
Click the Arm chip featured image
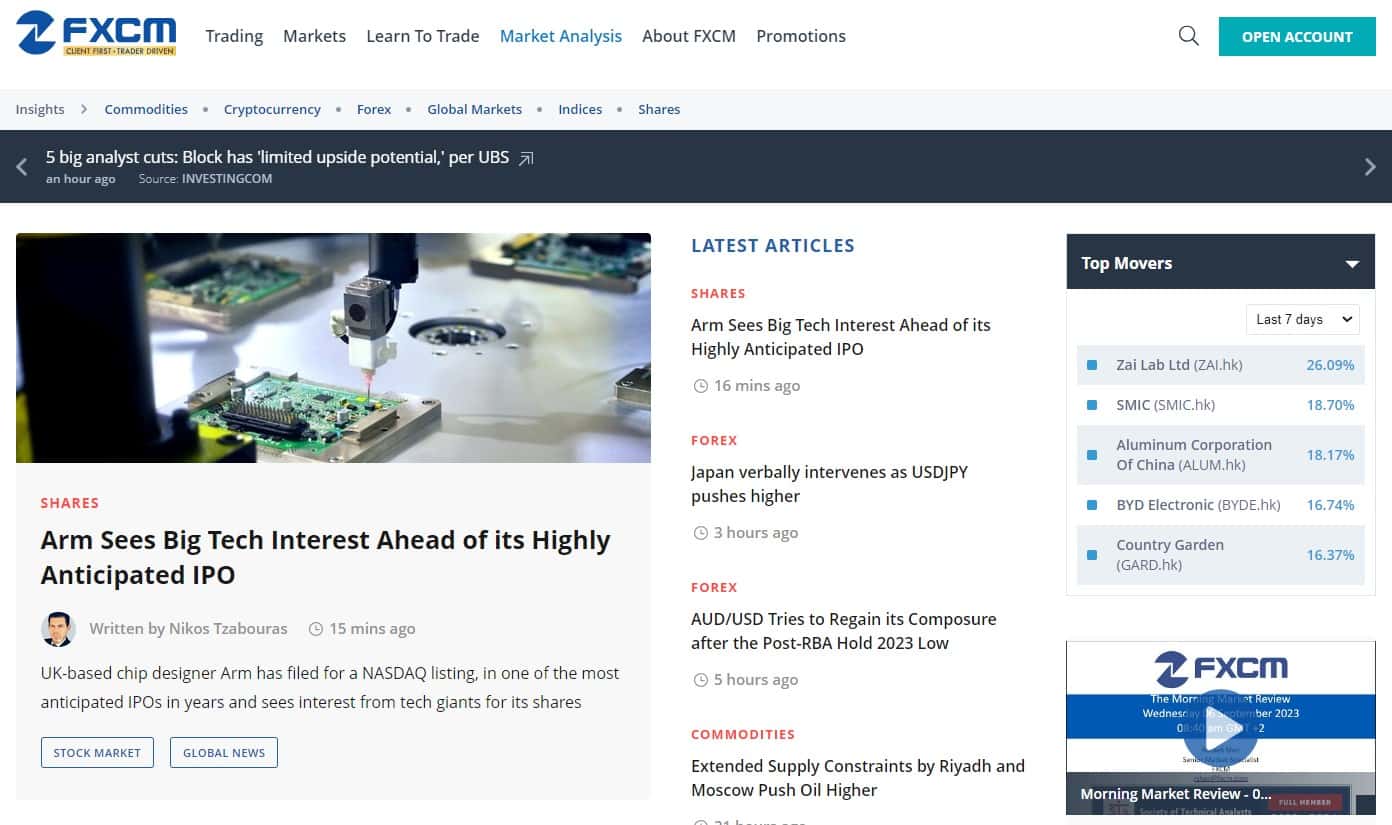333,348
